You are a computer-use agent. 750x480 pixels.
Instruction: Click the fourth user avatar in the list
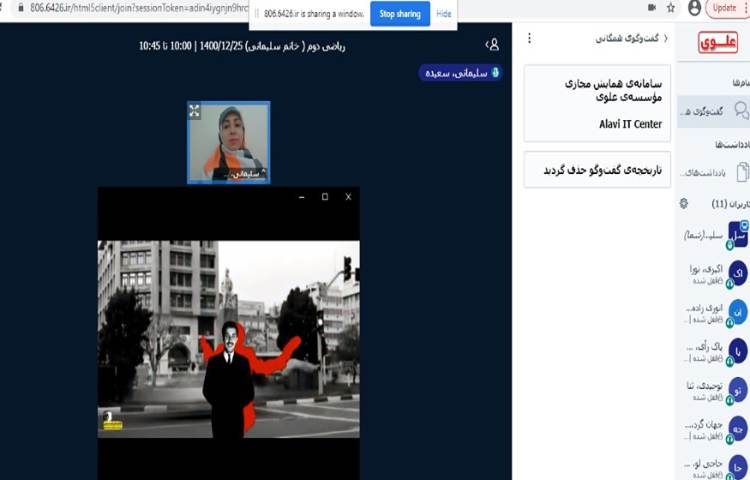(737, 351)
